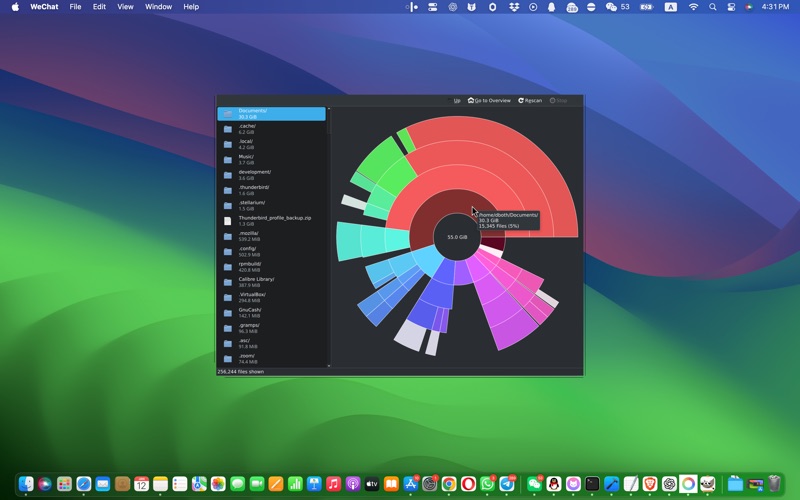The height and width of the screenshot is (500, 800).
Task: Click the 55.0 GiB chart center
Action: pos(457,237)
